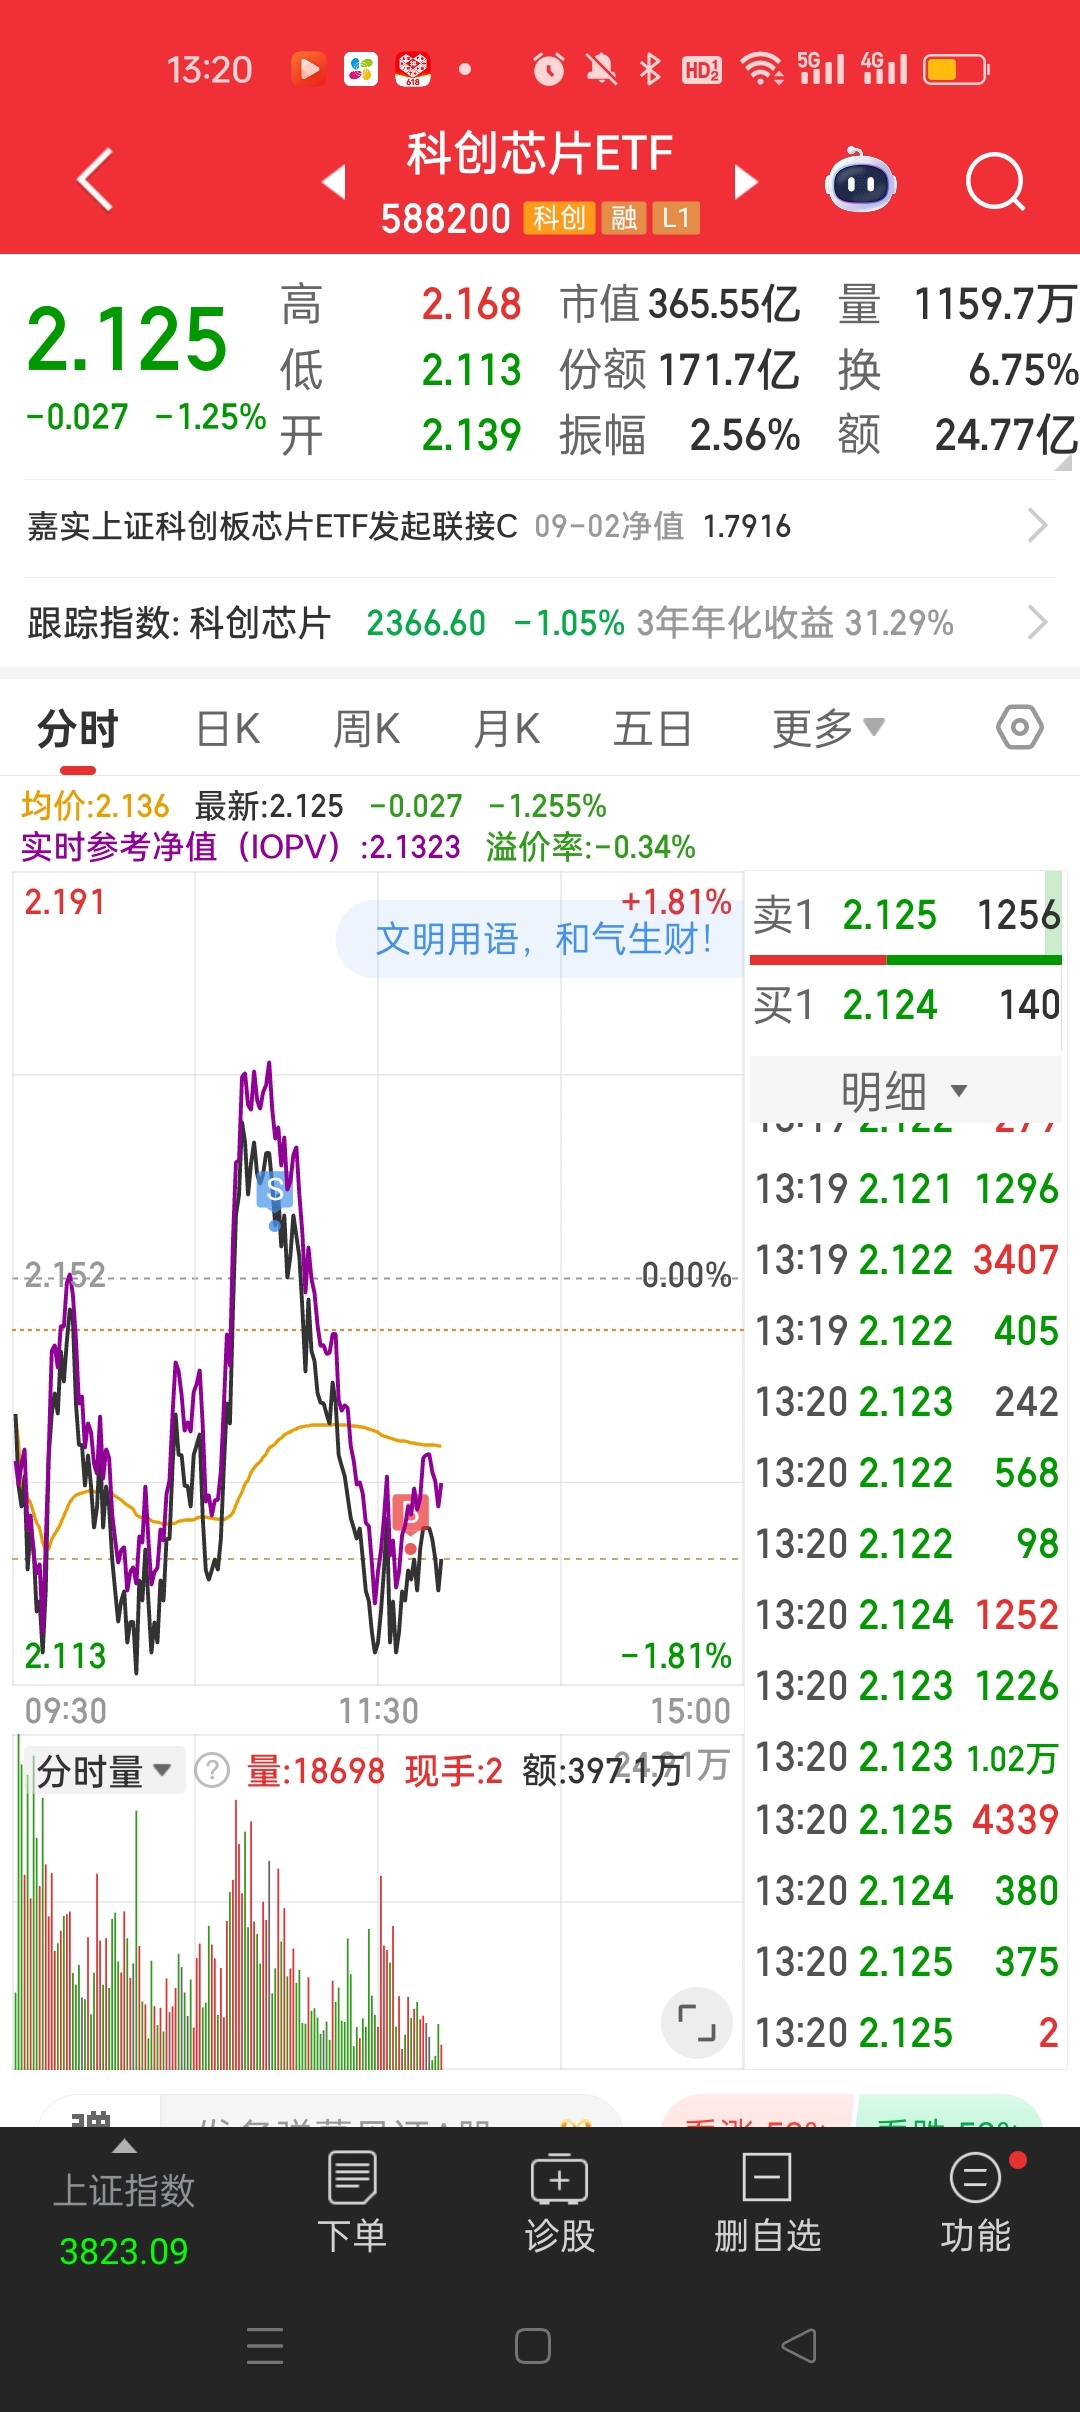Tap 卖1 2.125 ask quote row
Viewport: 1080px width, 2412px height.
tap(905, 914)
